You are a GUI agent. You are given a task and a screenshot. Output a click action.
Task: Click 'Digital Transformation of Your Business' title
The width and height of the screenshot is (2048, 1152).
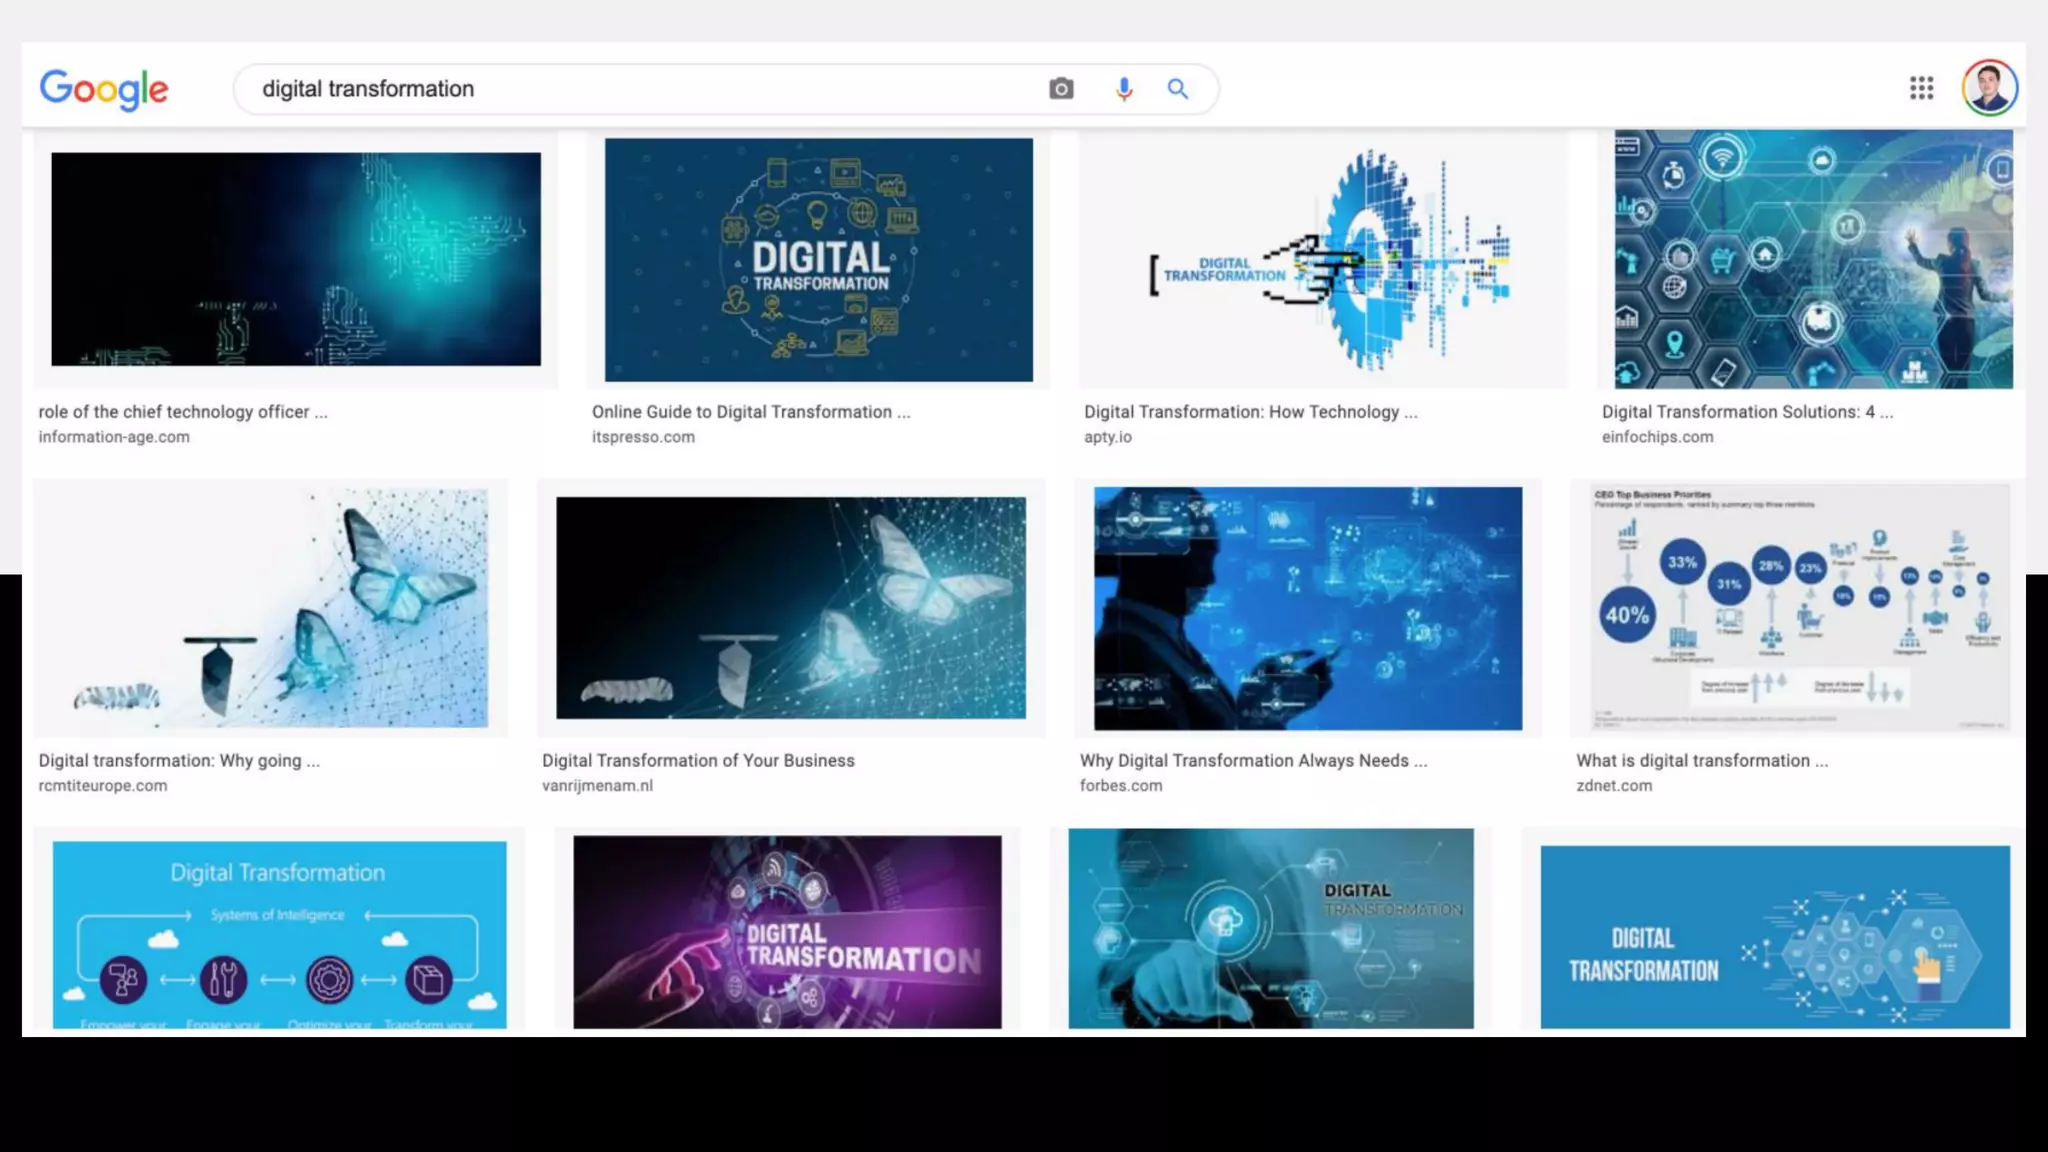click(698, 761)
